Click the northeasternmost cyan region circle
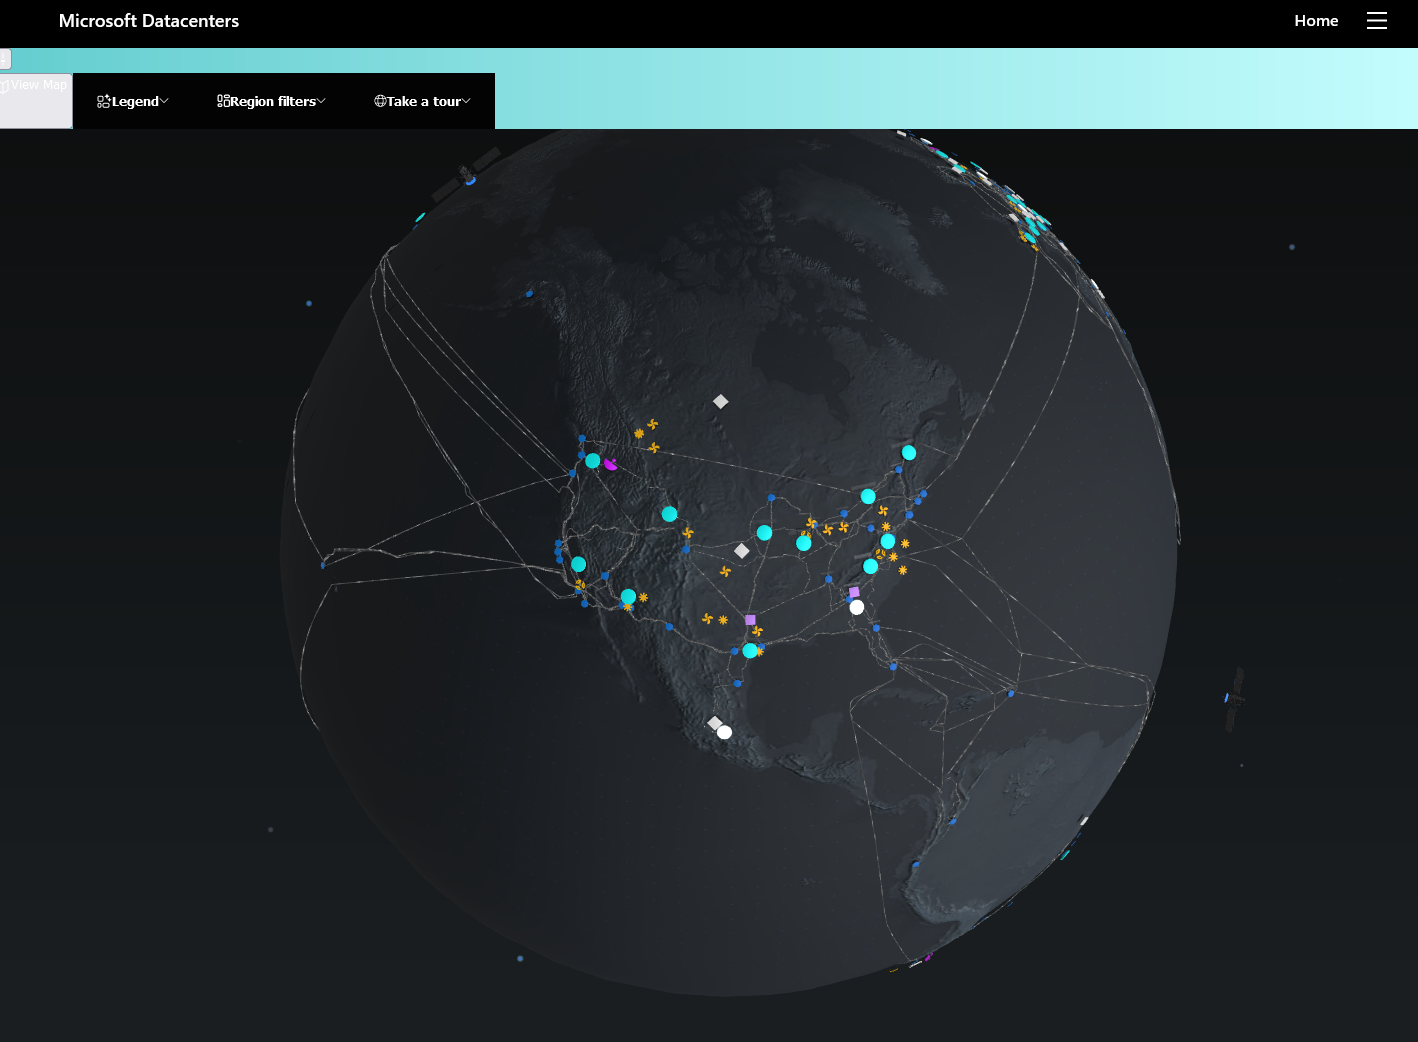The height and width of the screenshot is (1042, 1418). (x=909, y=452)
